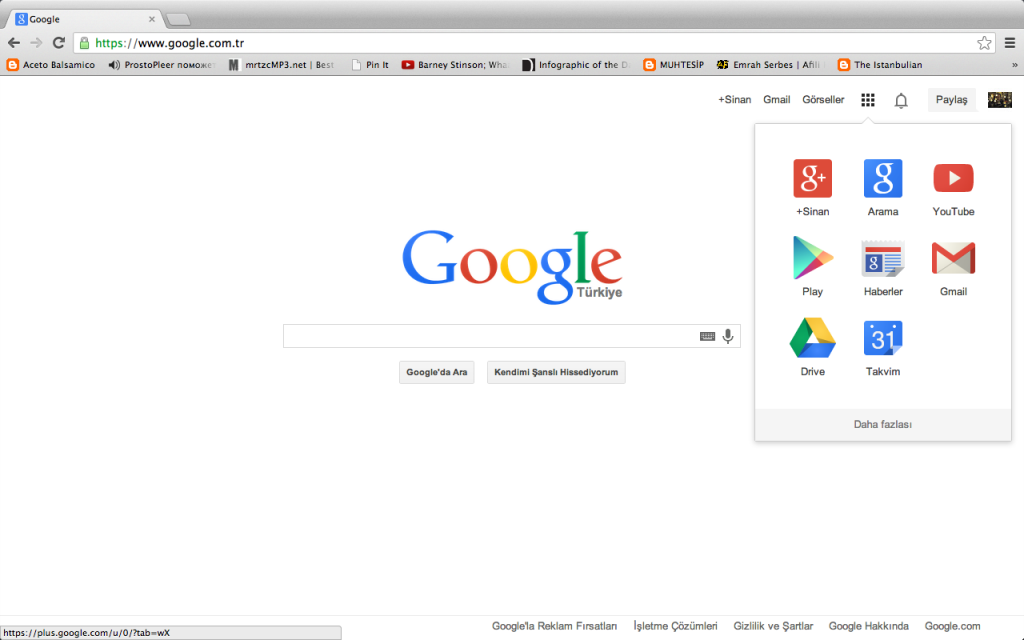Start voice search with the microphone icon
The width and height of the screenshot is (1024, 640).
click(727, 336)
